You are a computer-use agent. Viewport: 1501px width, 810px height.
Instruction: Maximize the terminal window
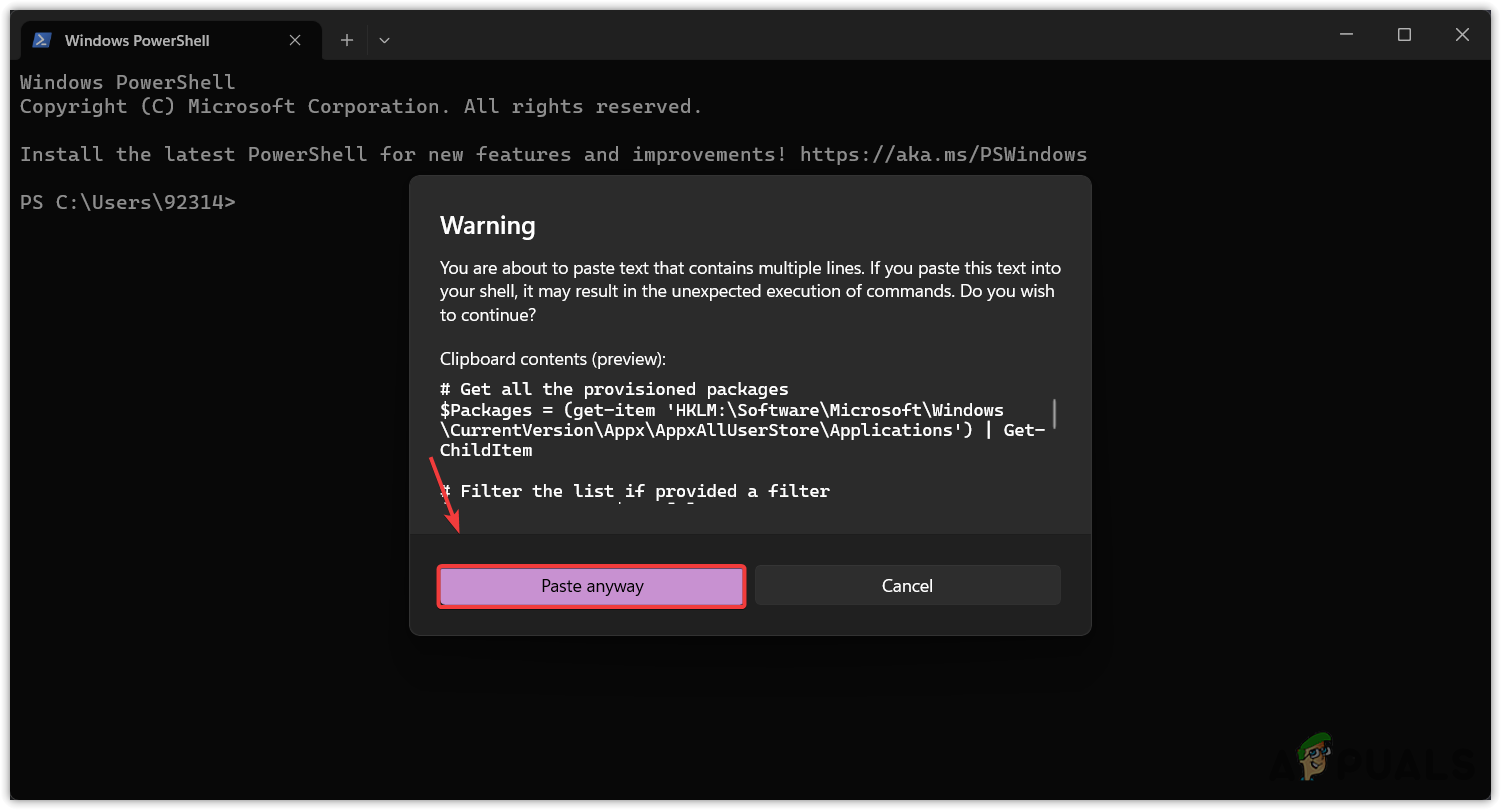(x=1404, y=35)
